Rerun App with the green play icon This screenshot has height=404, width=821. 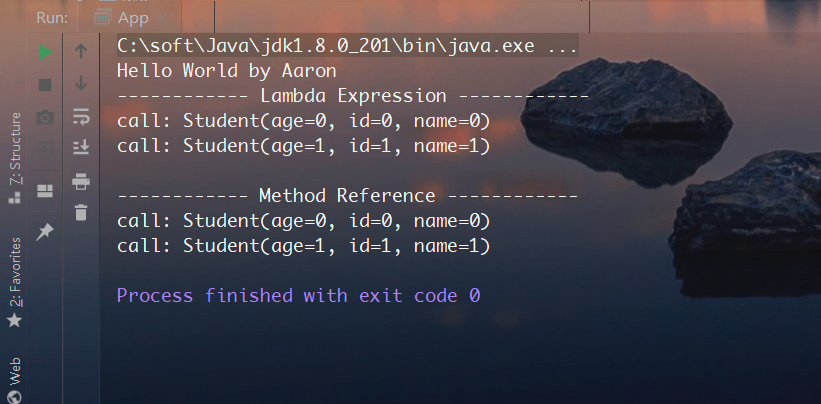tap(45, 52)
